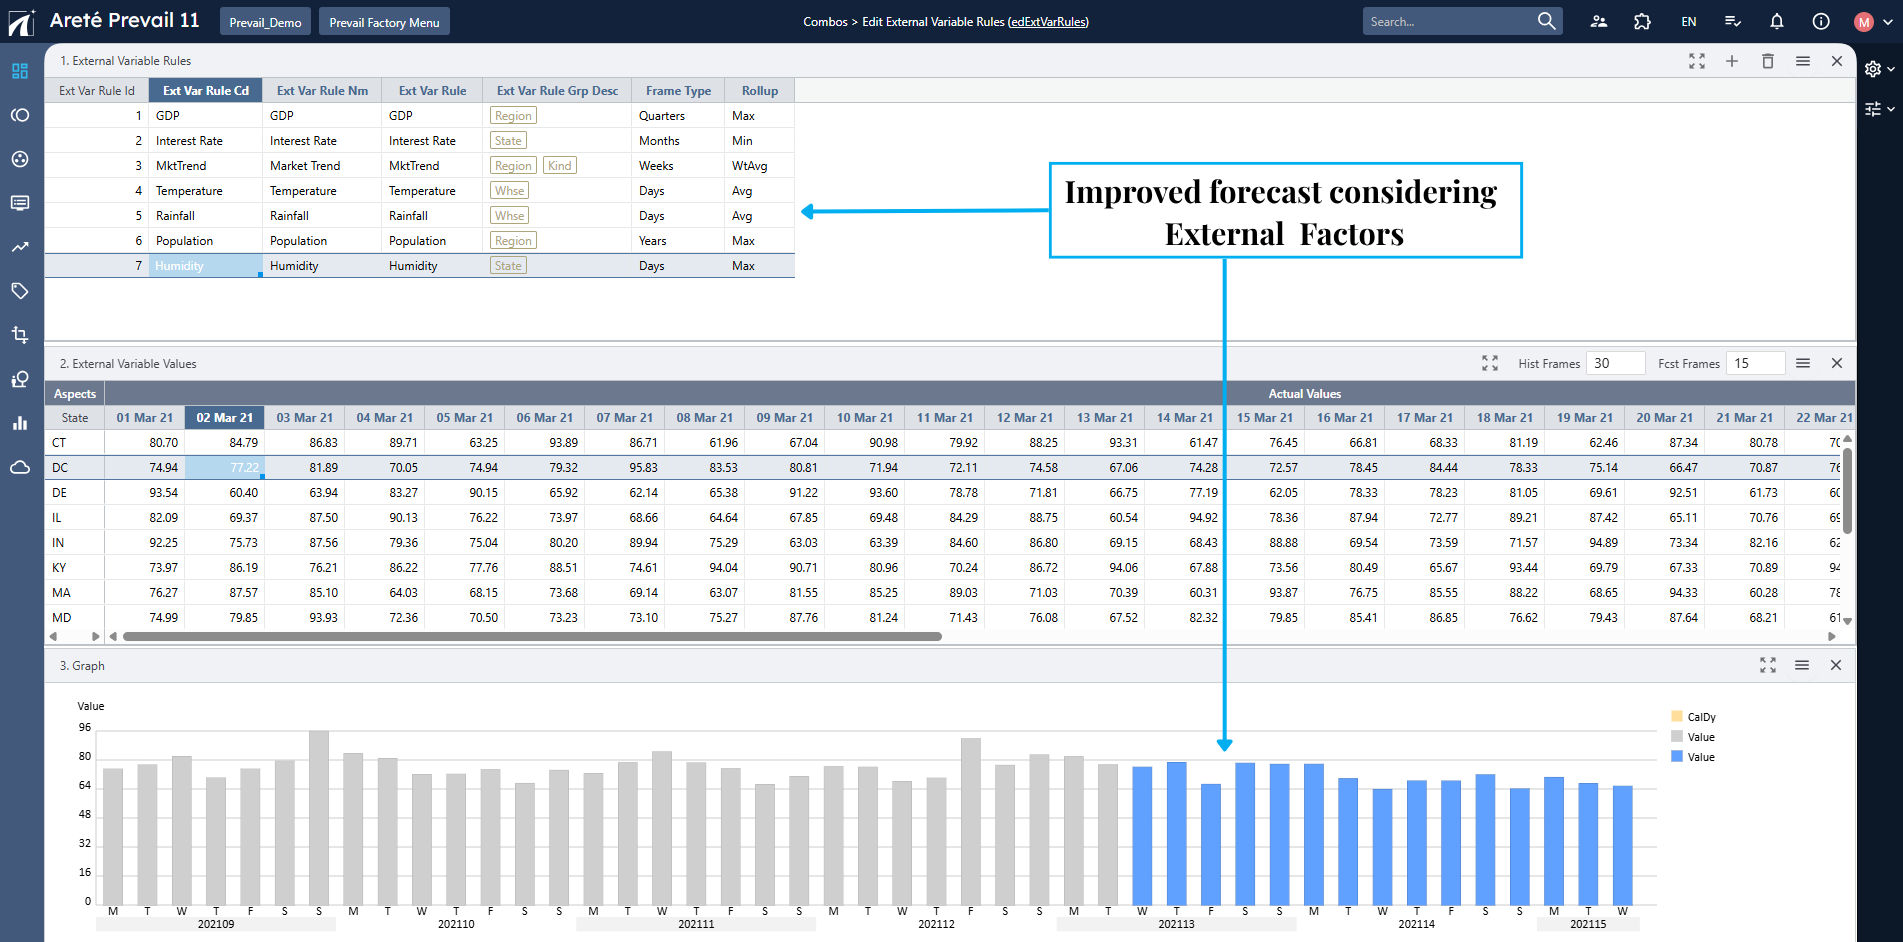Select the trending arrow icon in sidebar

pos(20,247)
